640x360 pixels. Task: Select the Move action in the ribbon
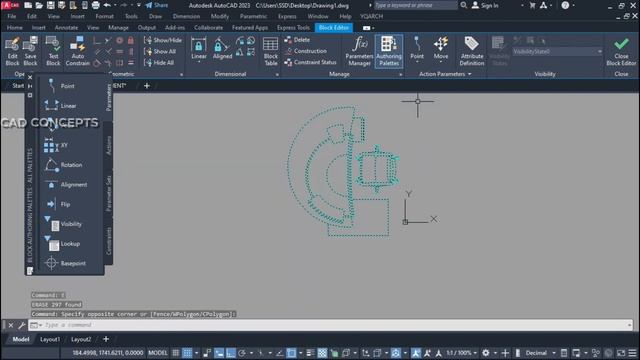441,49
